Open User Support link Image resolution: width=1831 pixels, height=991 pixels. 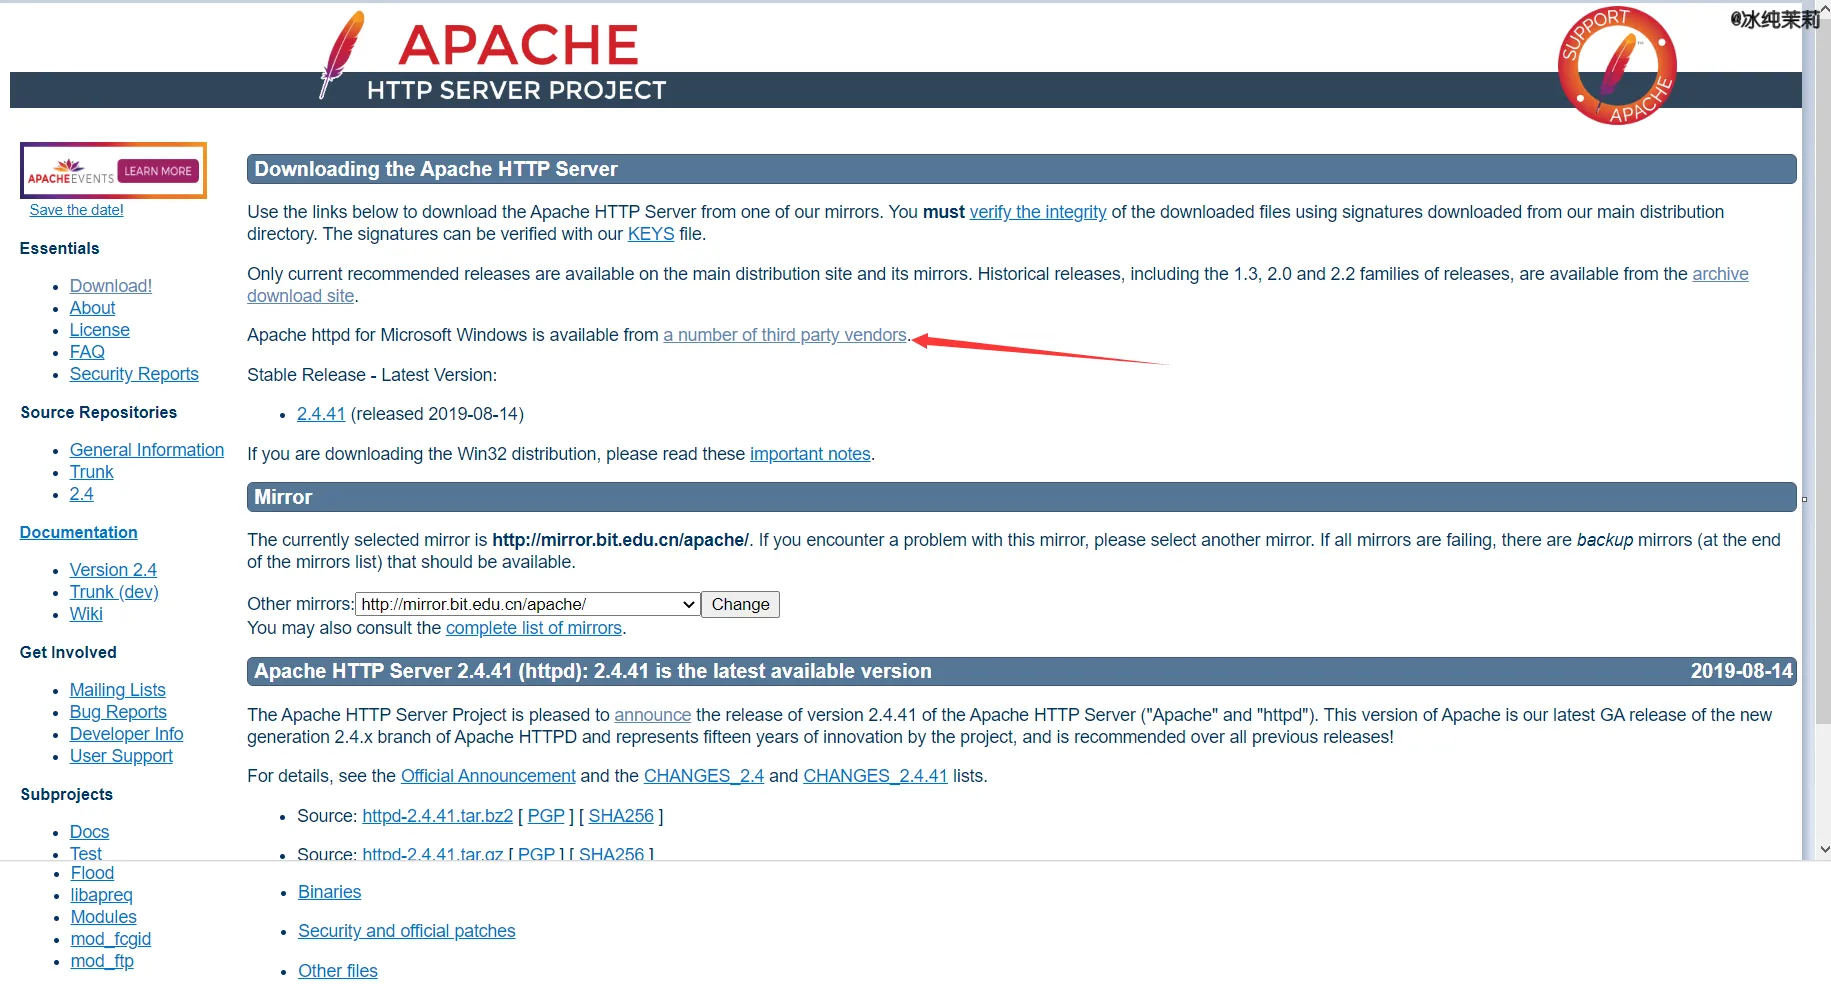(121, 756)
